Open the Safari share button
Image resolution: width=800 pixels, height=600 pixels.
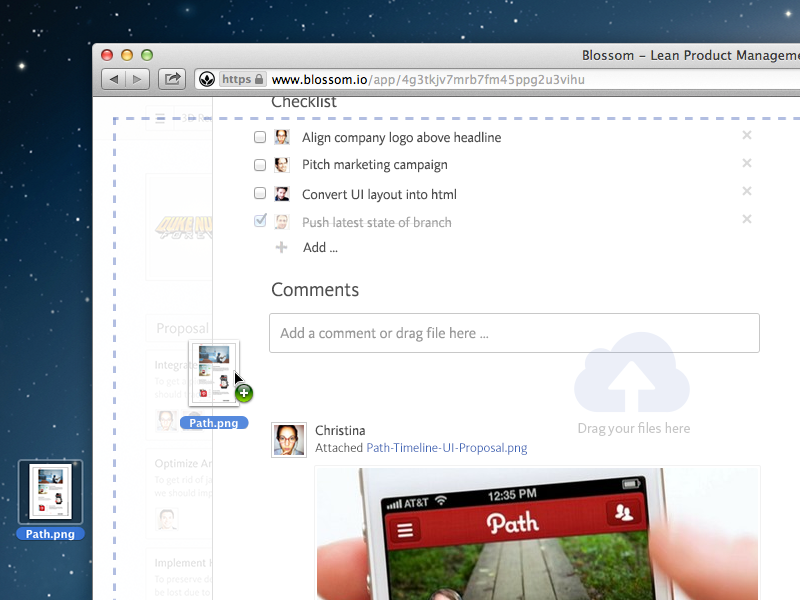[172, 79]
